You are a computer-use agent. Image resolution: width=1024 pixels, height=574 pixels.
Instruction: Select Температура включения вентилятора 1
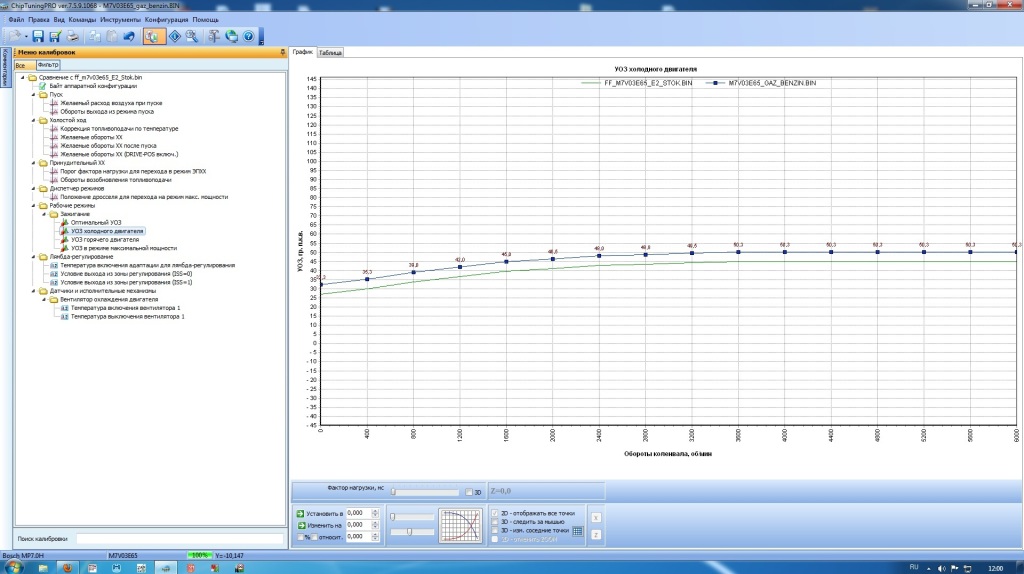125,308
